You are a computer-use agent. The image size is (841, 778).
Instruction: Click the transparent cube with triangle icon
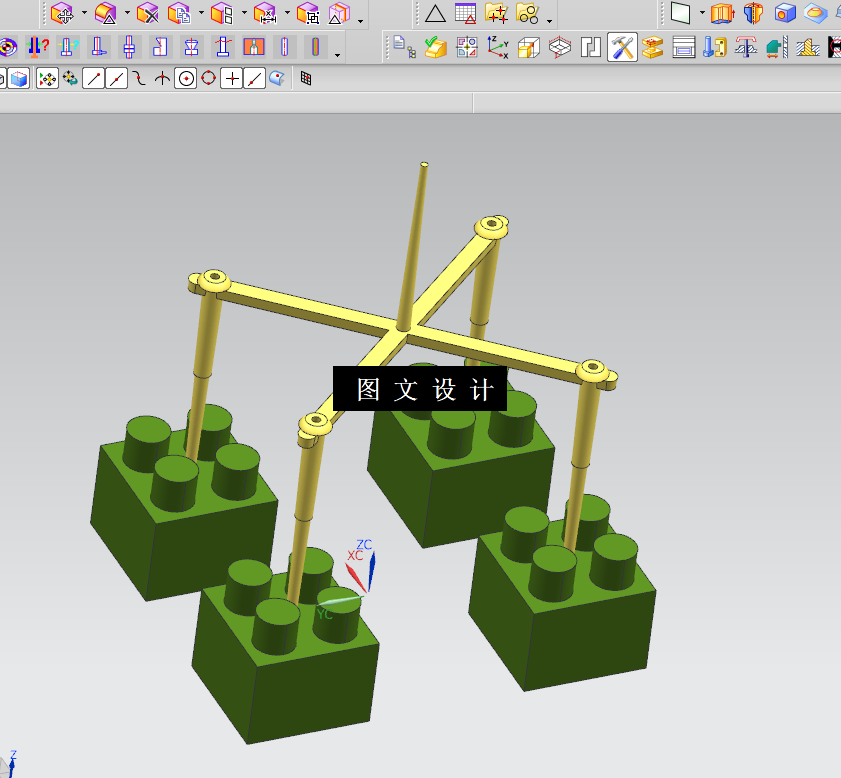pos(338,13)
